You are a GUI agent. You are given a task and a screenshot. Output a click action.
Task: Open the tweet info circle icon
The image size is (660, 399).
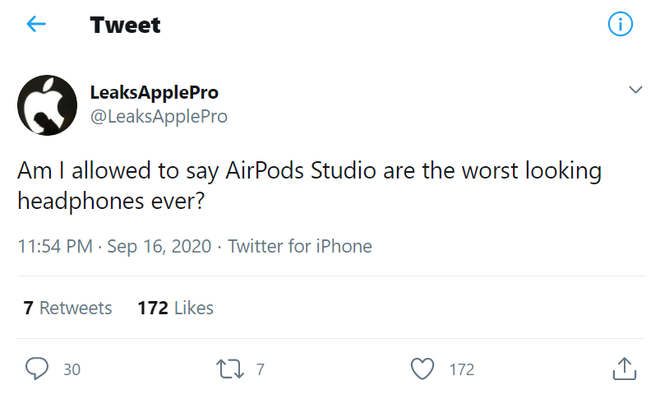pos(620,24)
